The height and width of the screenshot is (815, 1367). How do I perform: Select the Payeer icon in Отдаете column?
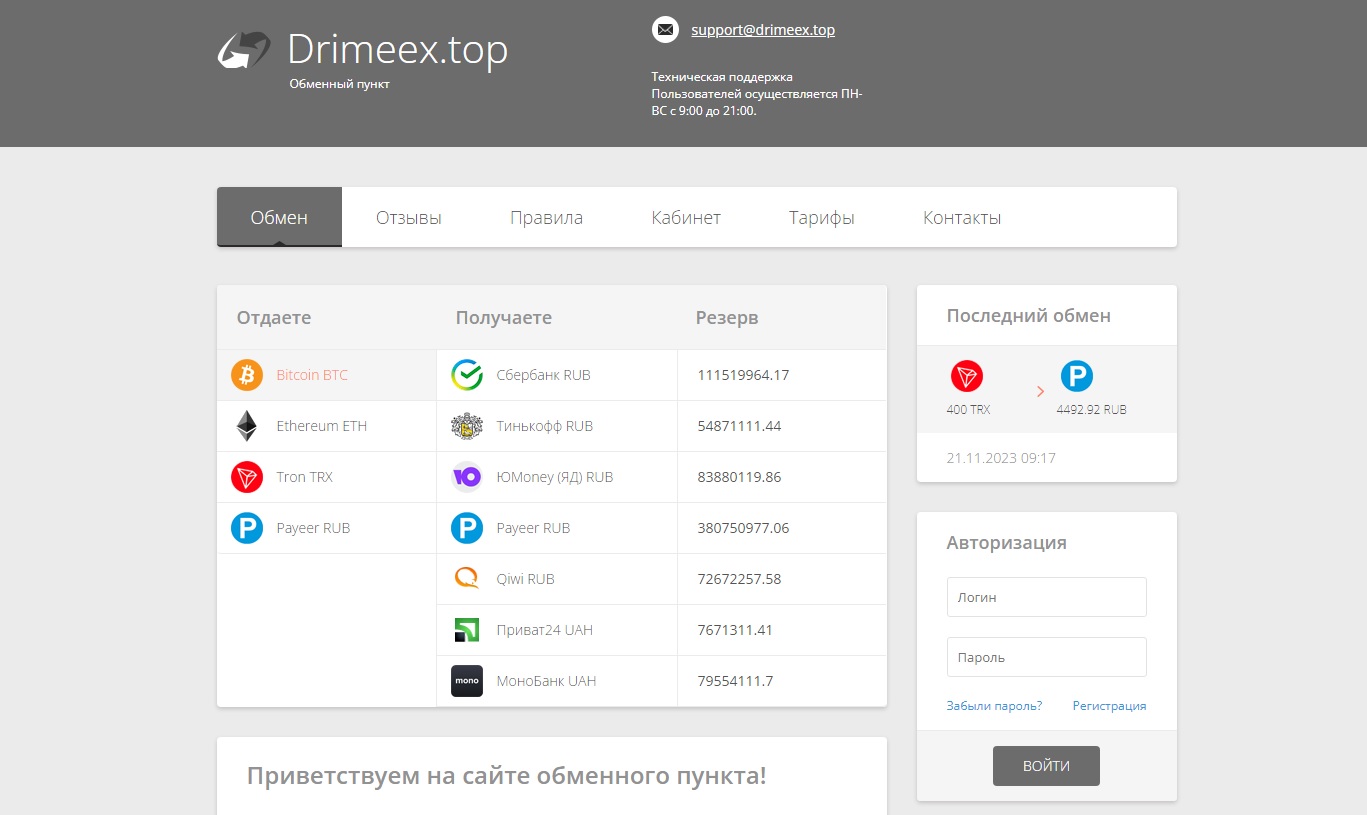click(247, 528)
